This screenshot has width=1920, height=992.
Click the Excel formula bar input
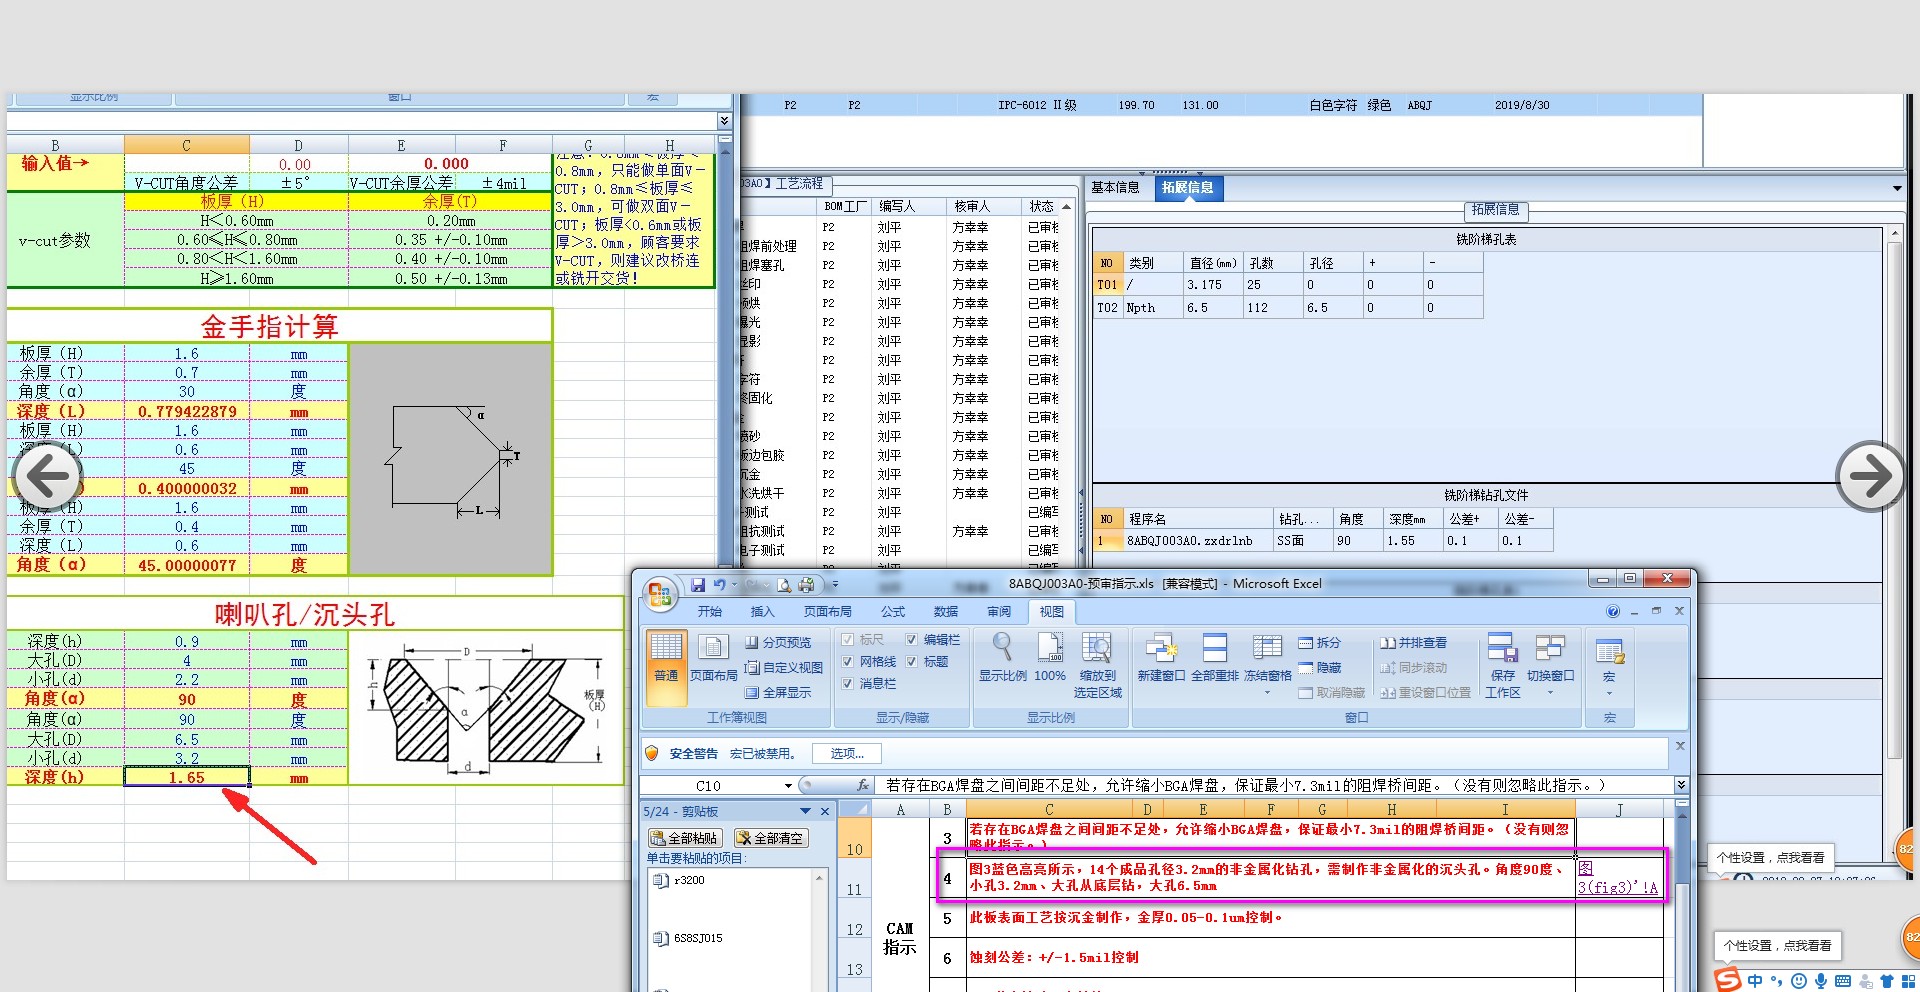pyautogui.click(x=1276, y=785)
